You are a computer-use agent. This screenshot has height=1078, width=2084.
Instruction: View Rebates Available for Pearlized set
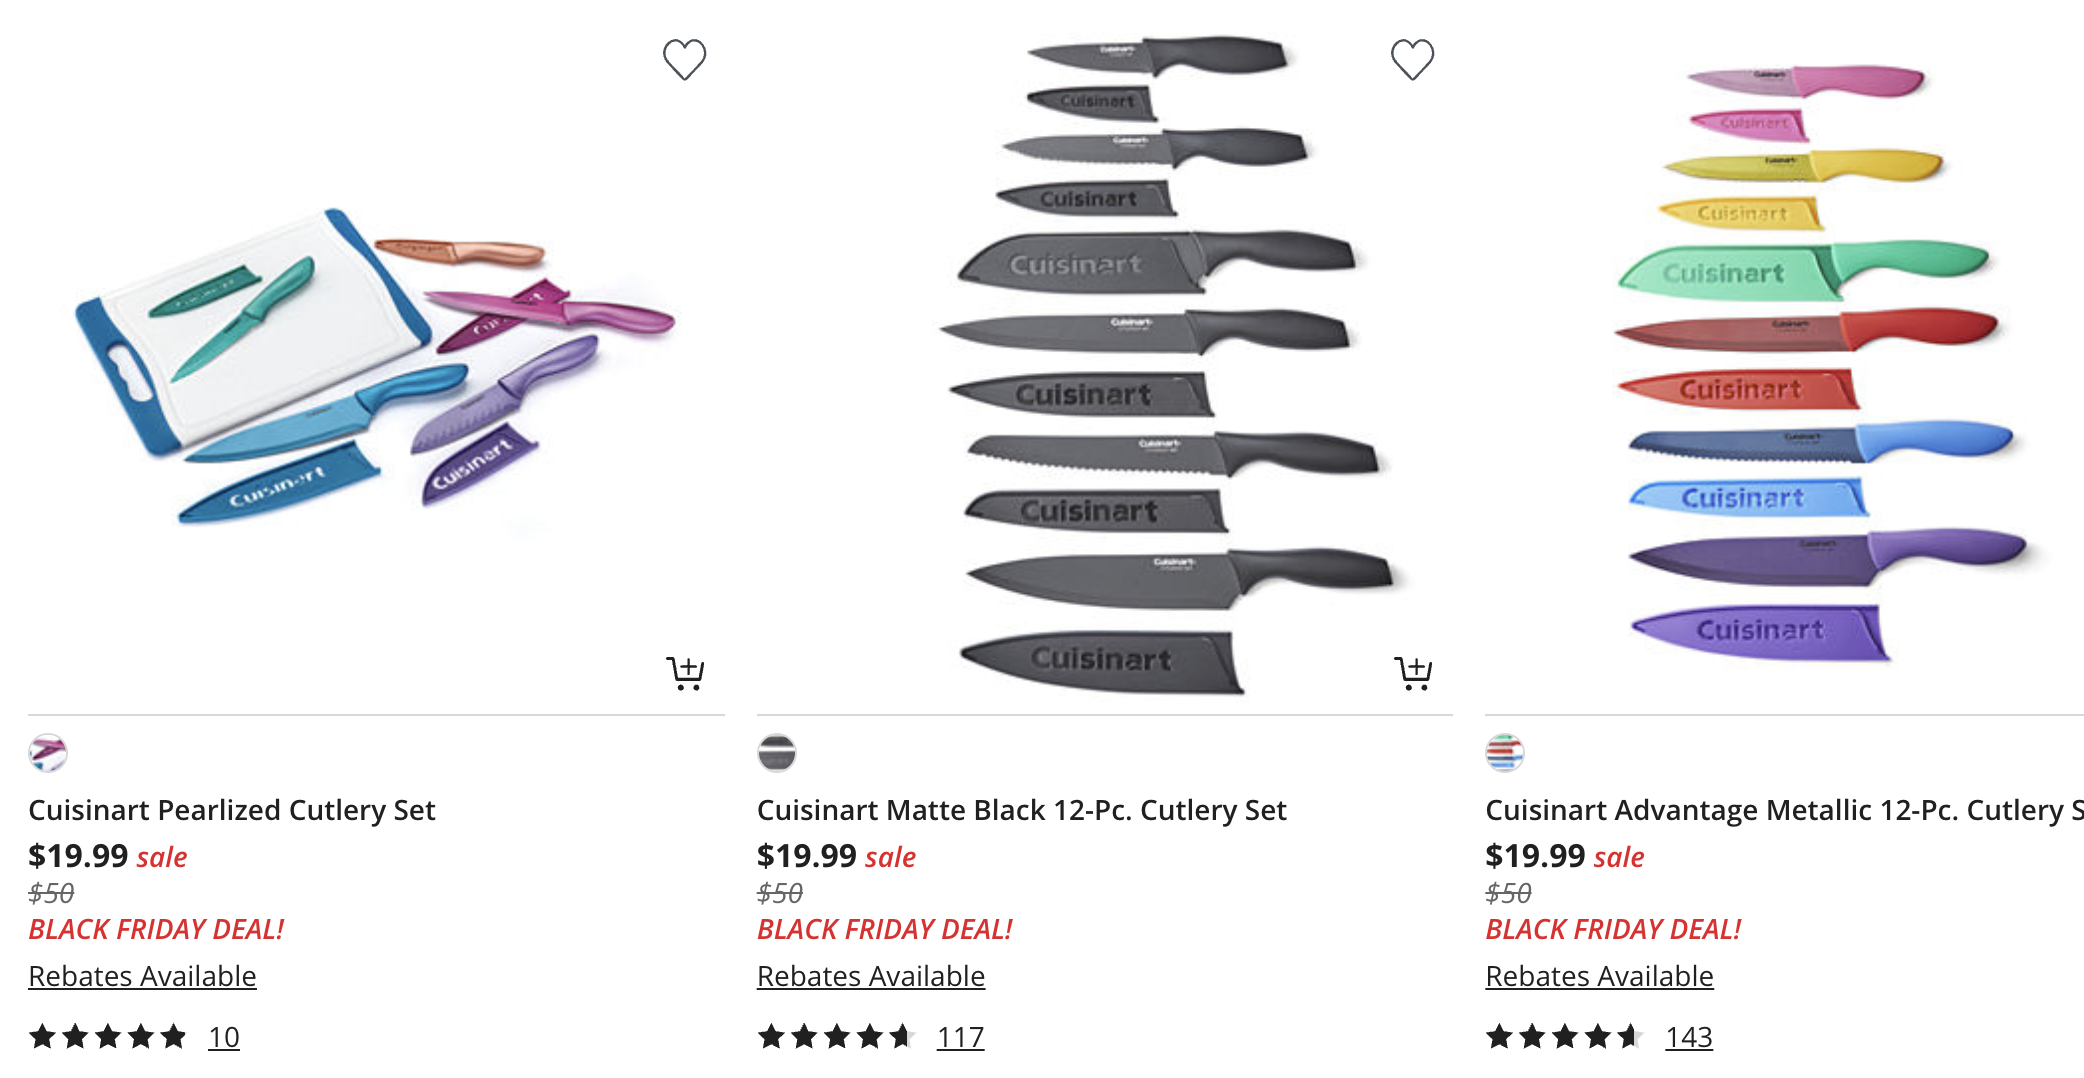[142, 976]
